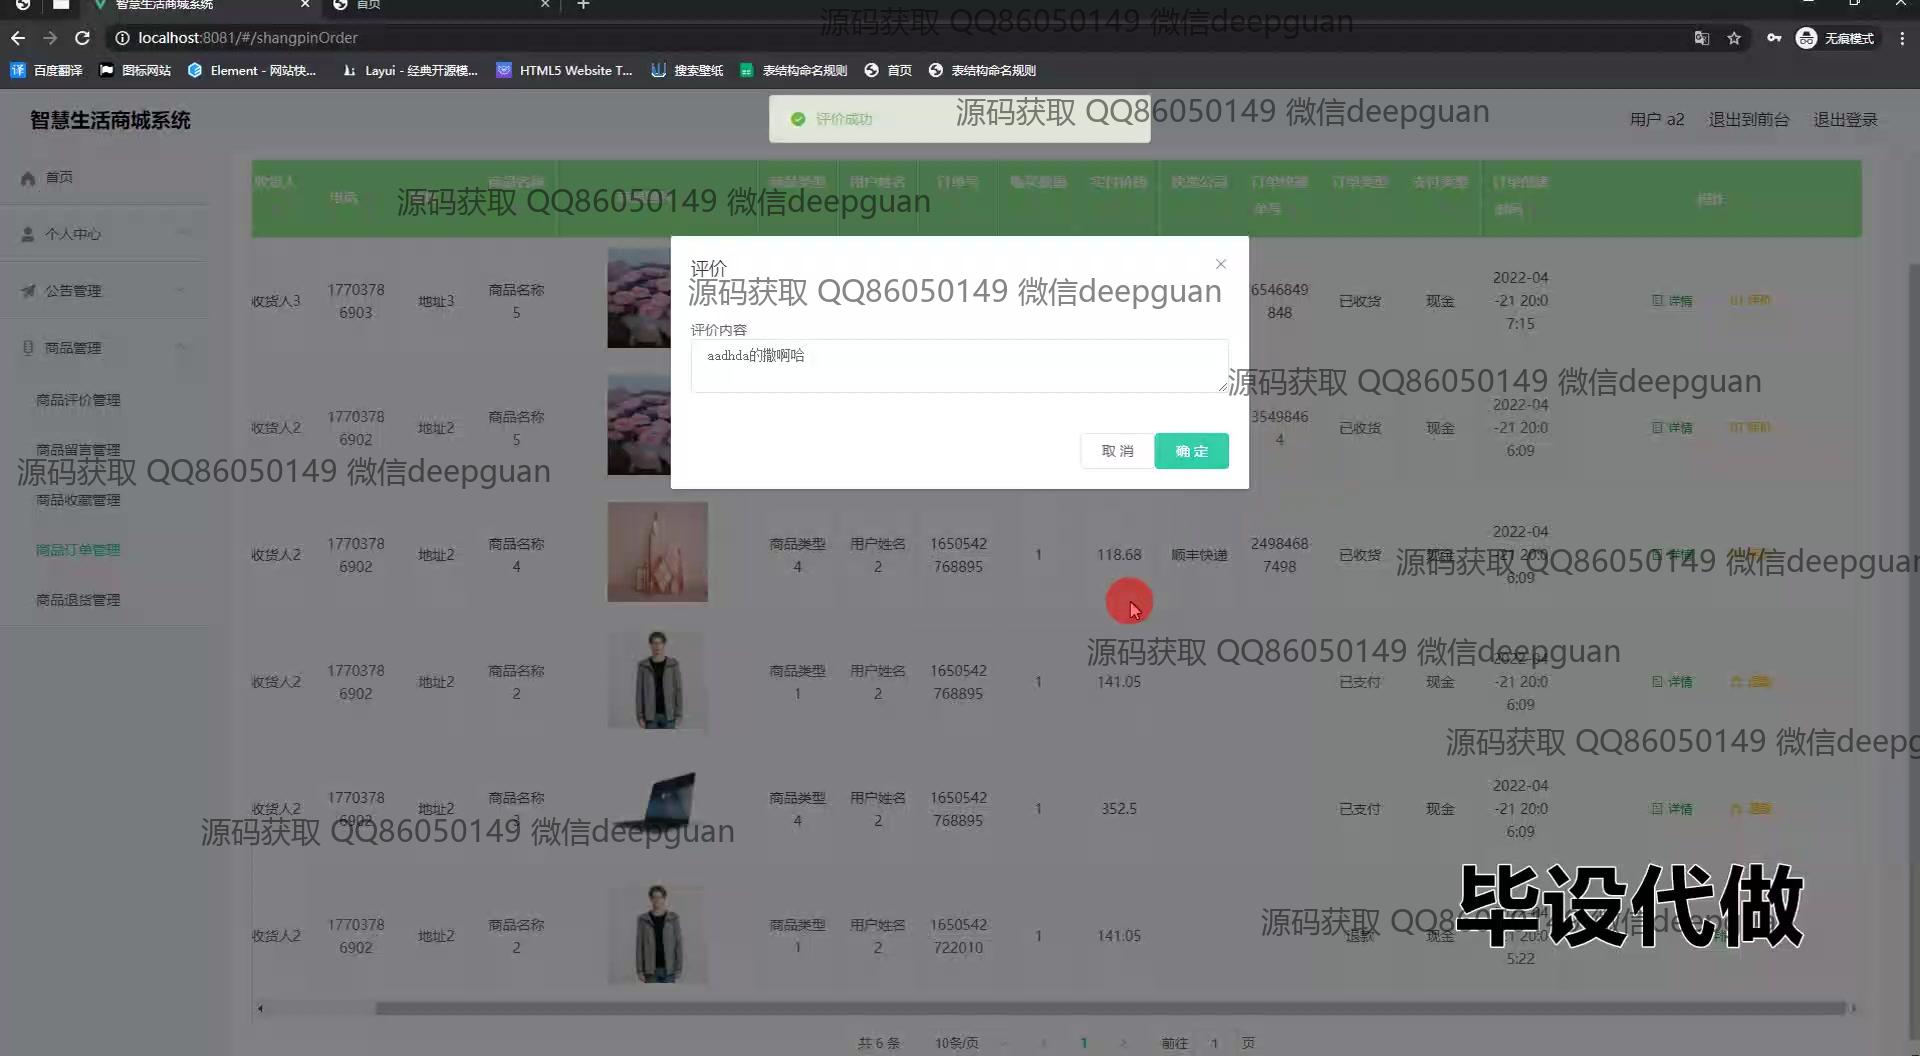Select 商品退货管理 in sidebar

[78, 600]
